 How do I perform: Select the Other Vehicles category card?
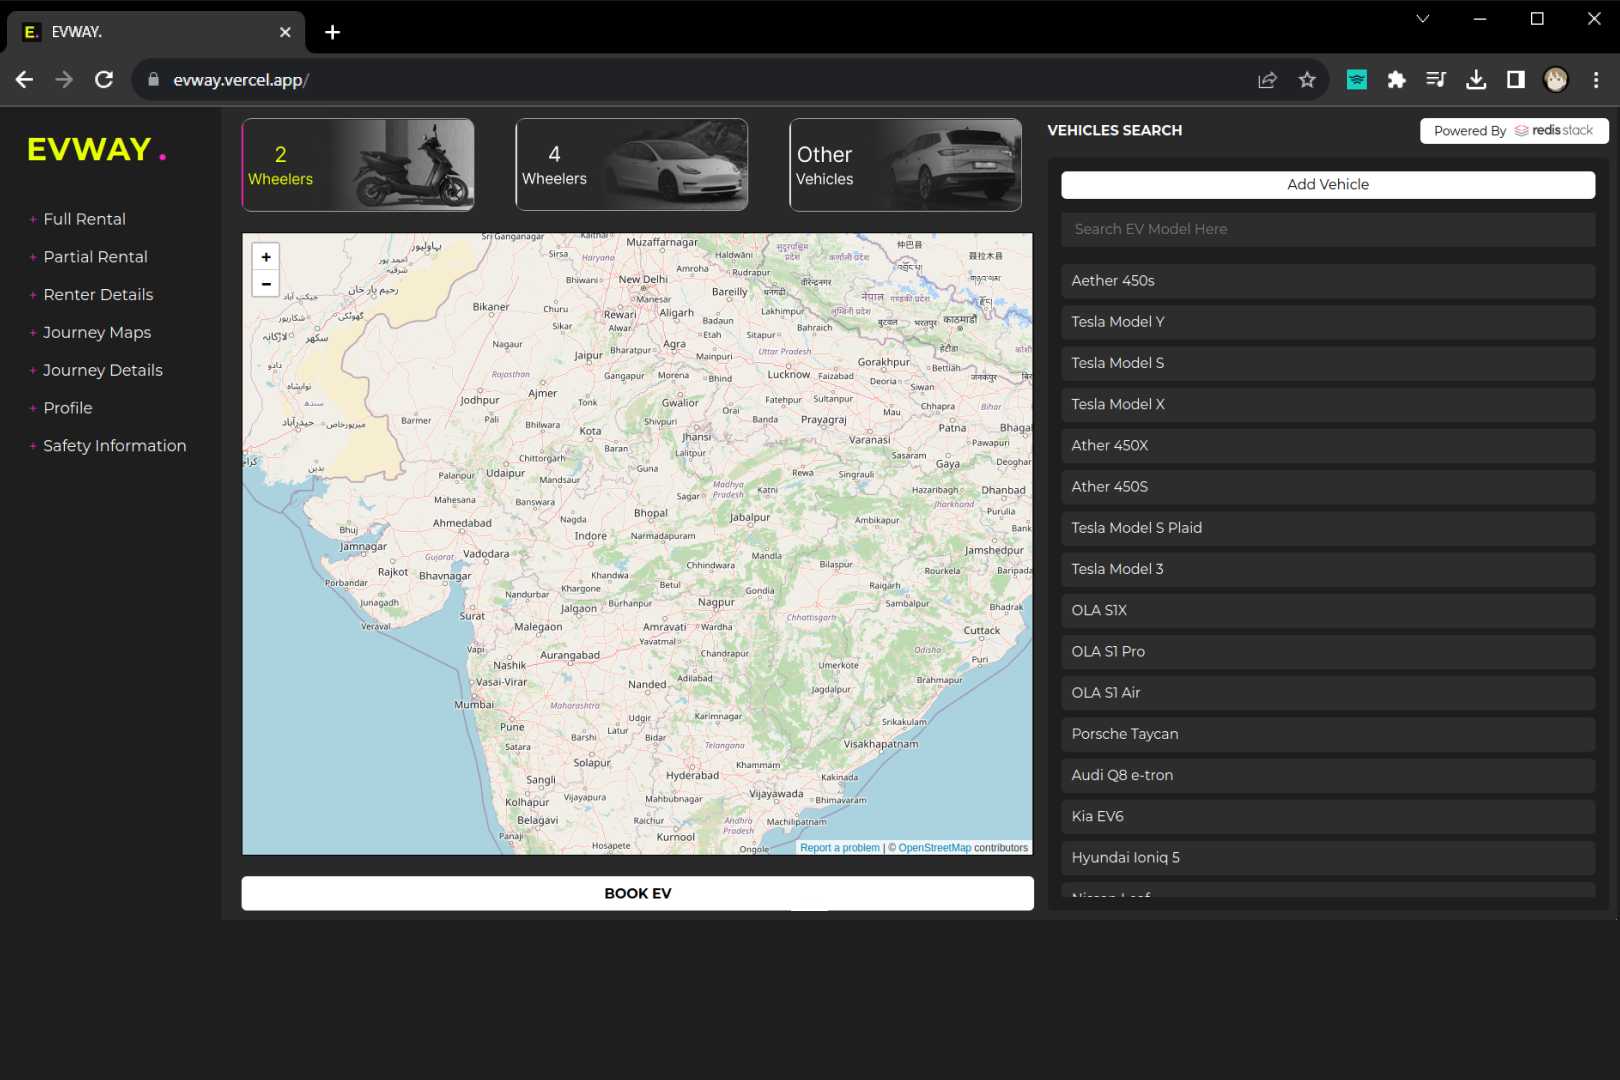[x=905, y=165]
